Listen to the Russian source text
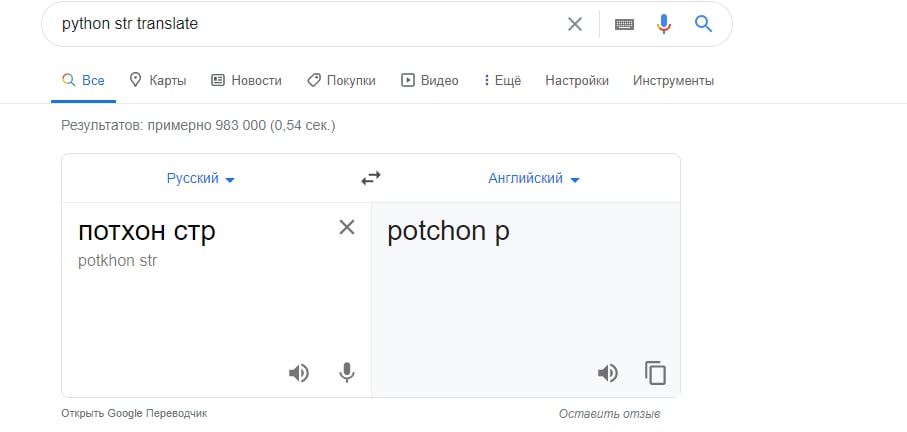The image size is (907, 432). (x=298, y=373)
